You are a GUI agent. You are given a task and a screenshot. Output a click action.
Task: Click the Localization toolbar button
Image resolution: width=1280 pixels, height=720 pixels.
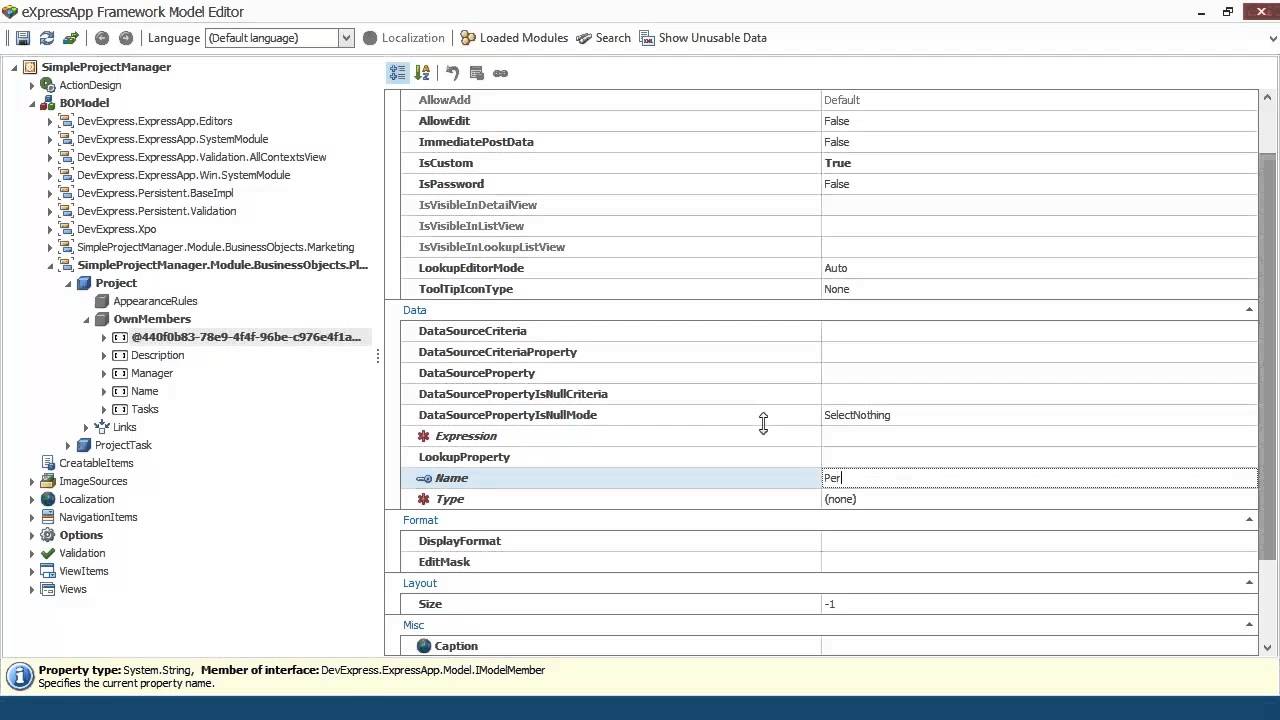click(404, 38)
